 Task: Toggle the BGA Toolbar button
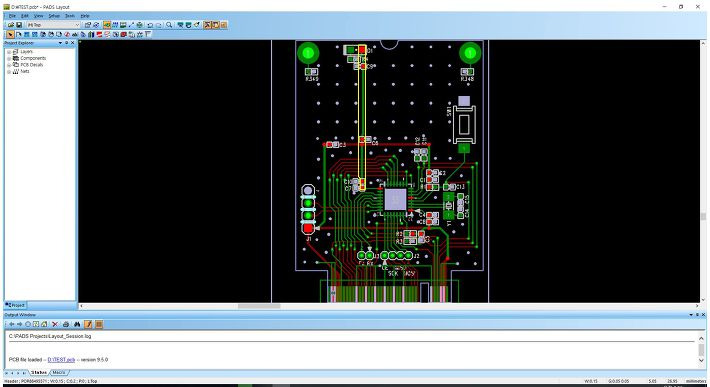click(x=139, y=25)
